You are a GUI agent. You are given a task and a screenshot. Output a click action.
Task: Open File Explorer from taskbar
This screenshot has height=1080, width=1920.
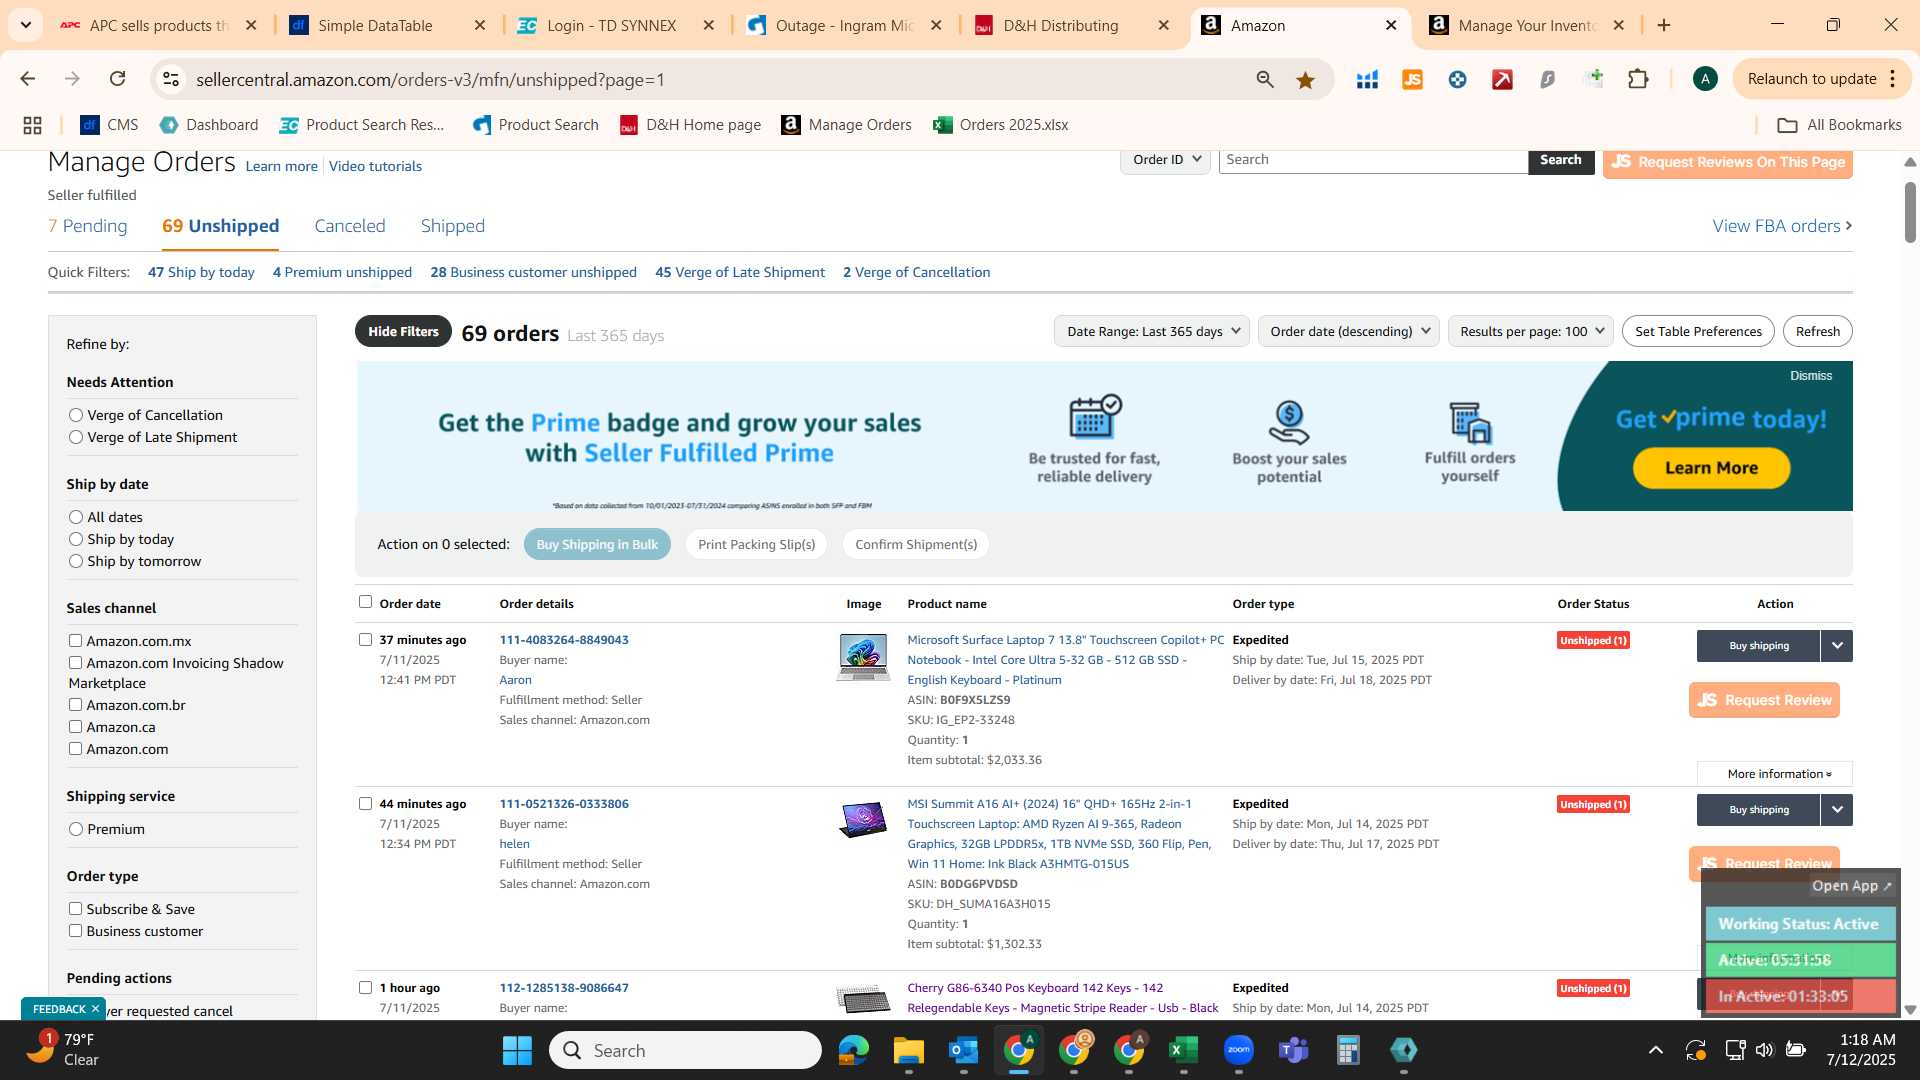[x=908, y=1050]
